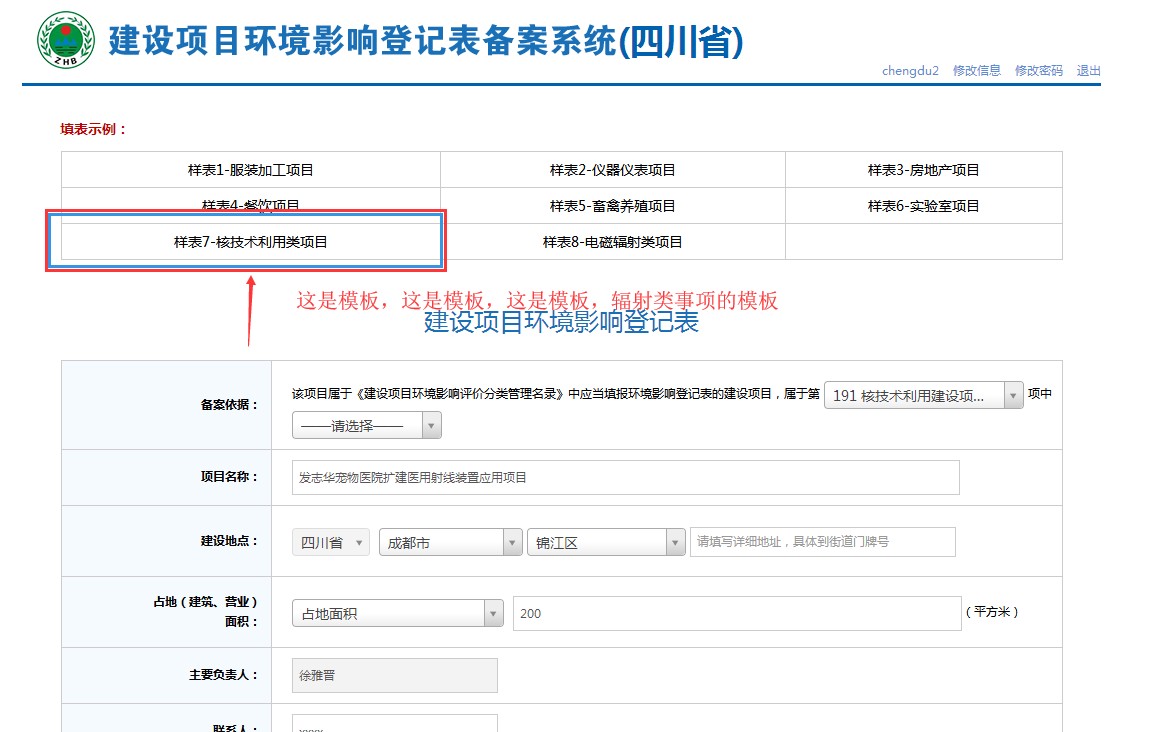This screenshot has width=1151, height=732.
Task: Expand the 四川省 province dropdown
Action: [330, 543]
